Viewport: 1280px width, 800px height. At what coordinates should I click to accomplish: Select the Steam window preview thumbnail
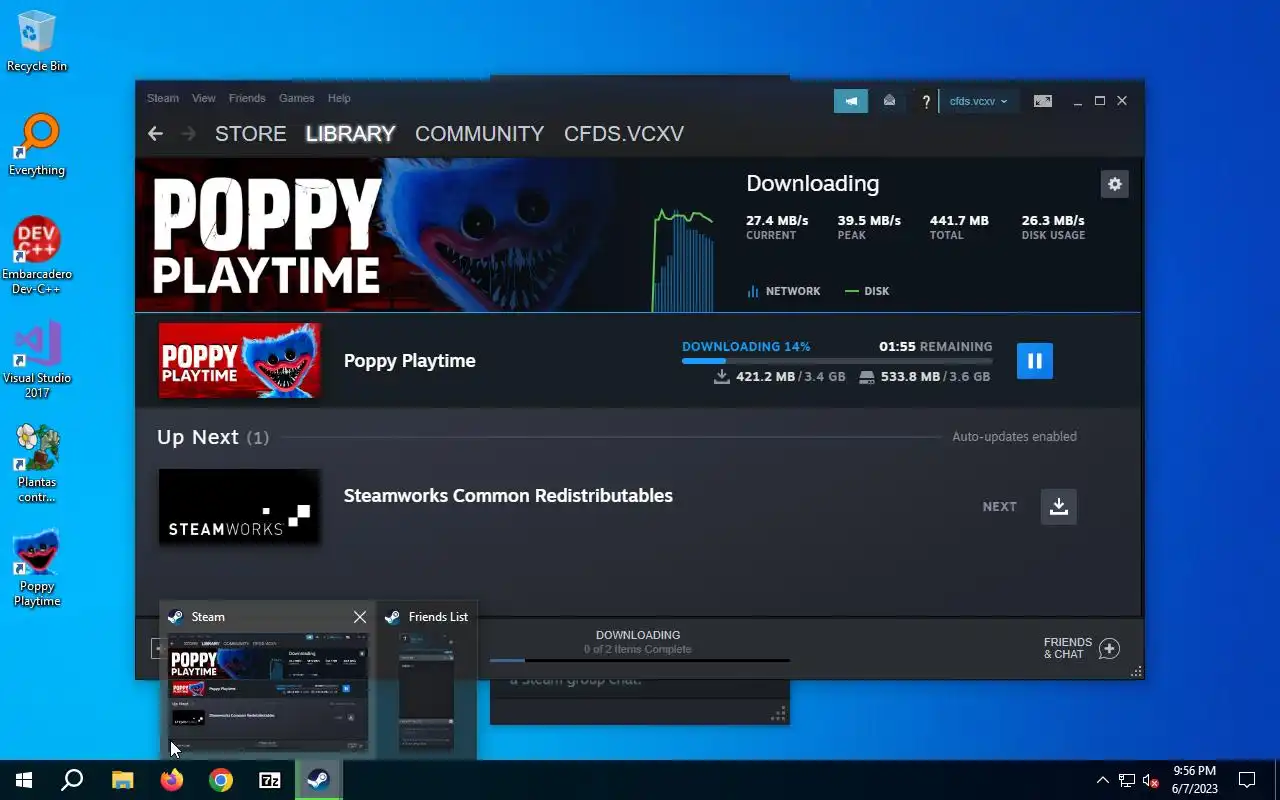point(268,692)
